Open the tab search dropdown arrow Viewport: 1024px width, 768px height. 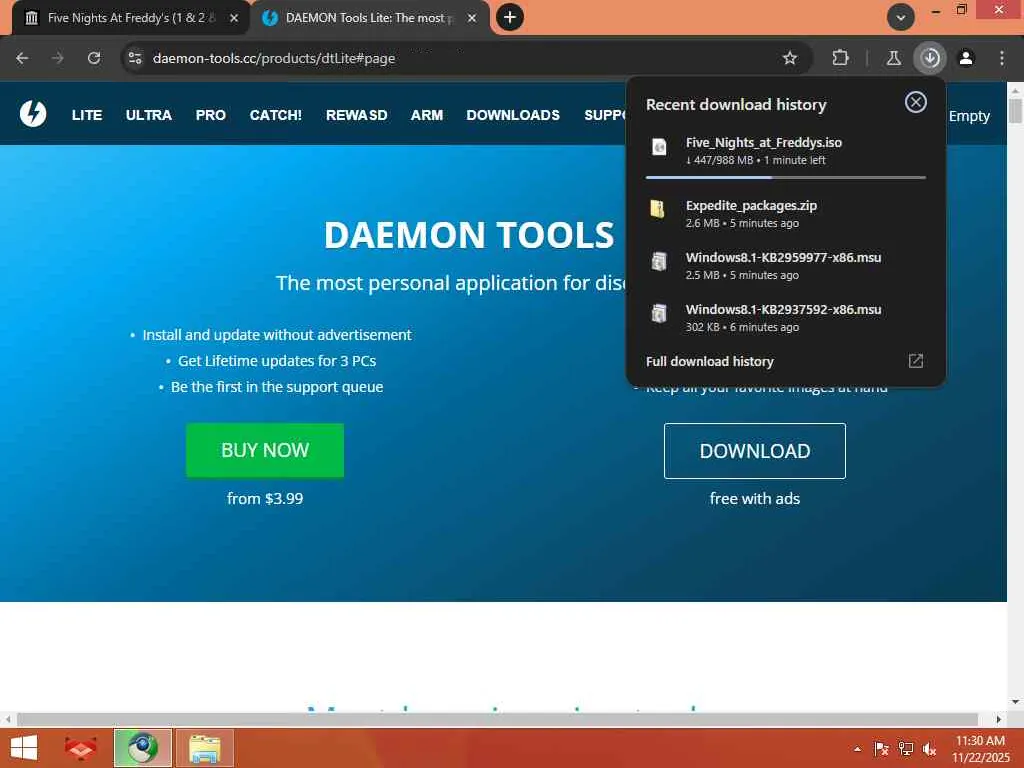coord(901,18)
